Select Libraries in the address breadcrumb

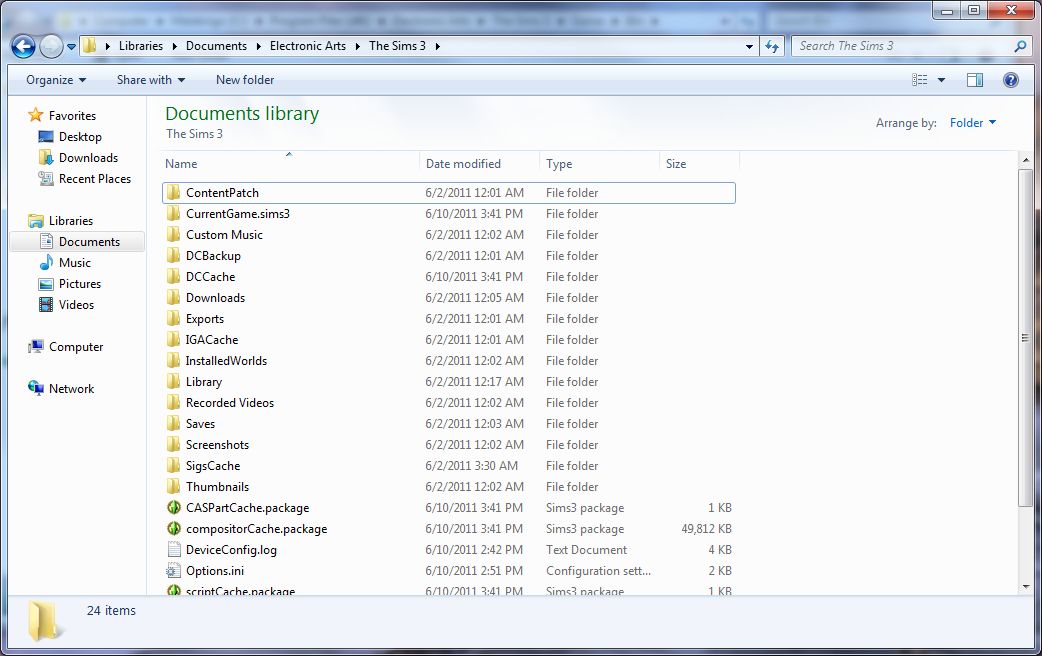point(140,46)
